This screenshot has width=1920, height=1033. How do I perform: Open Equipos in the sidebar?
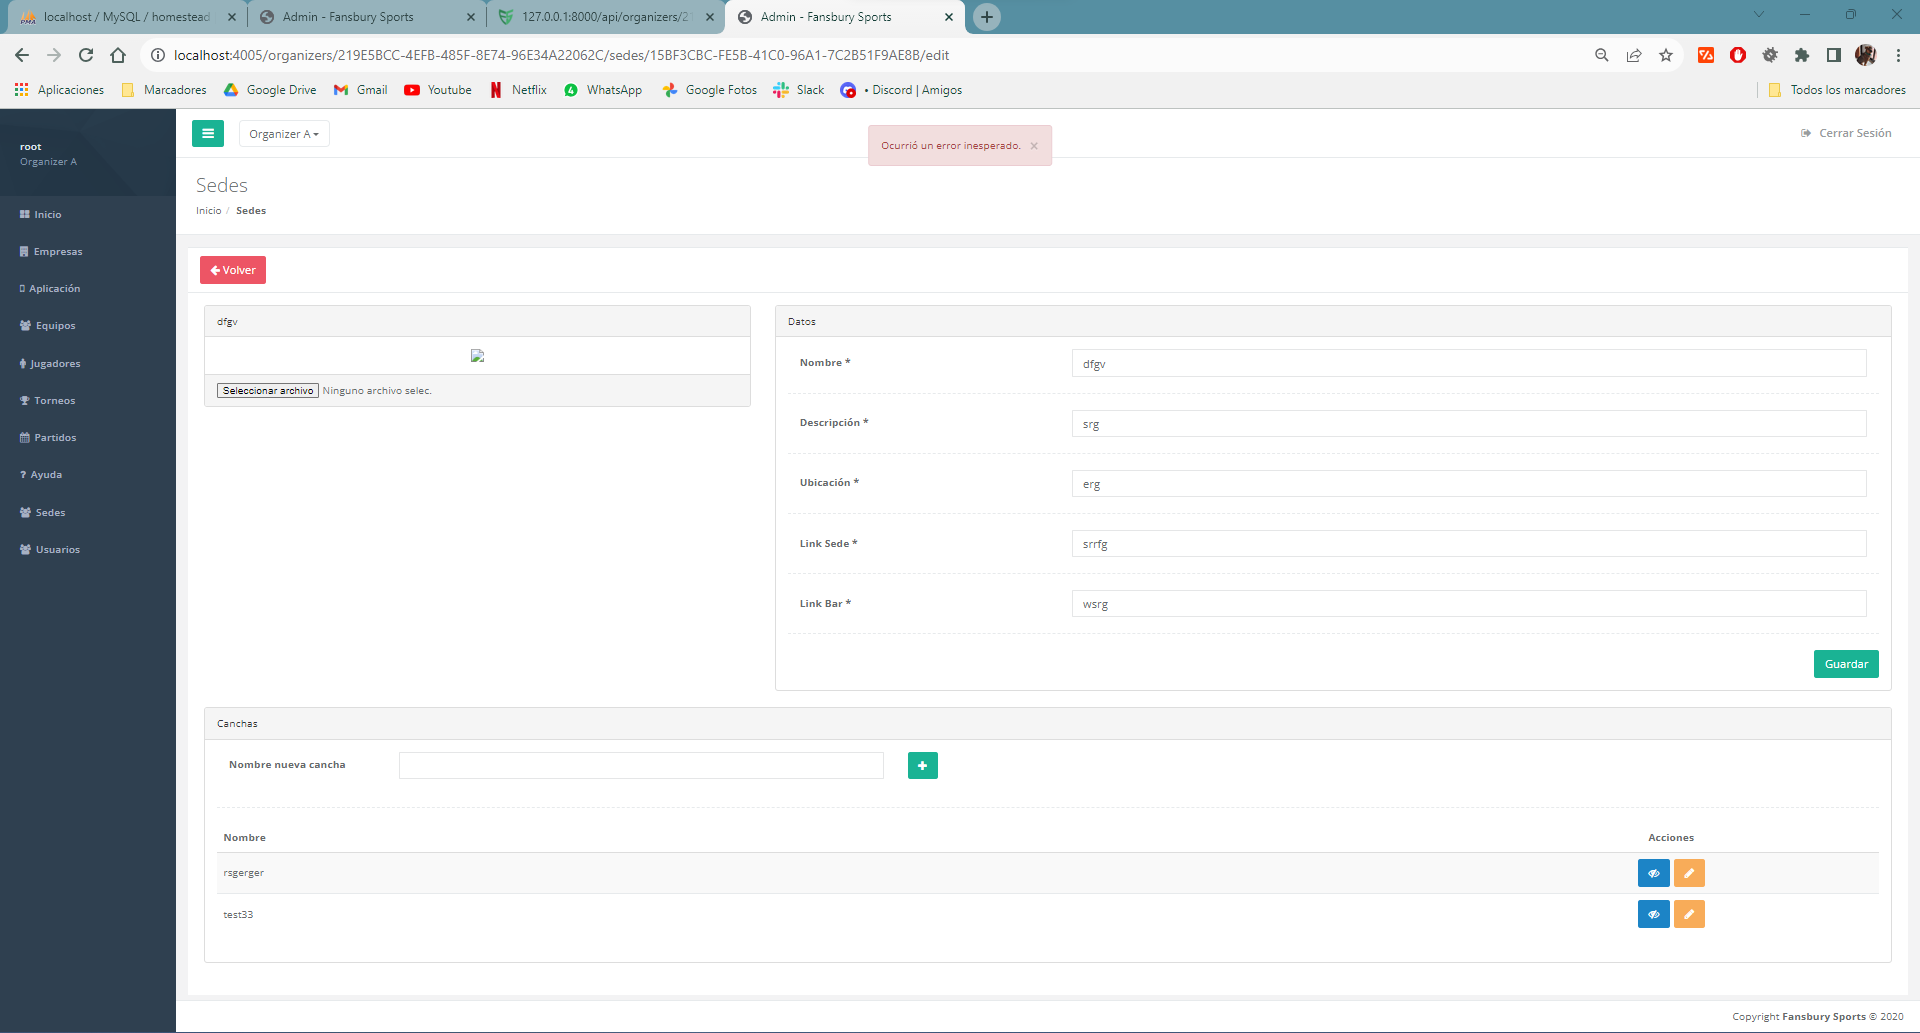48,325
